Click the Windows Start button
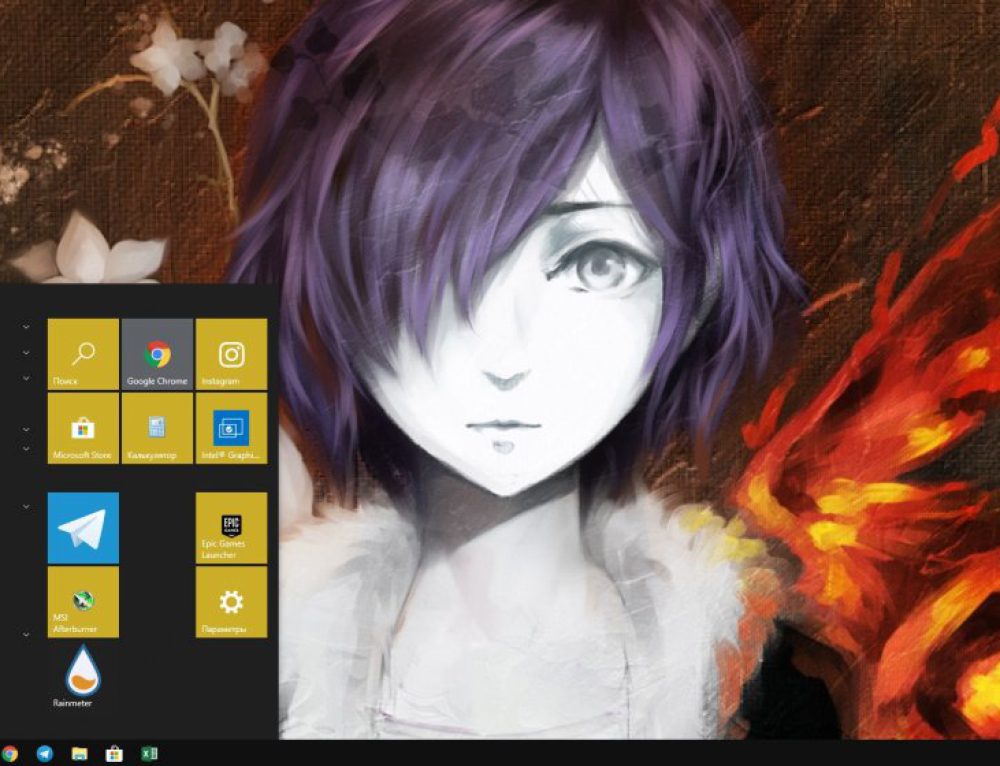The width and height of the screenshot is (1000, 766). 3,753
